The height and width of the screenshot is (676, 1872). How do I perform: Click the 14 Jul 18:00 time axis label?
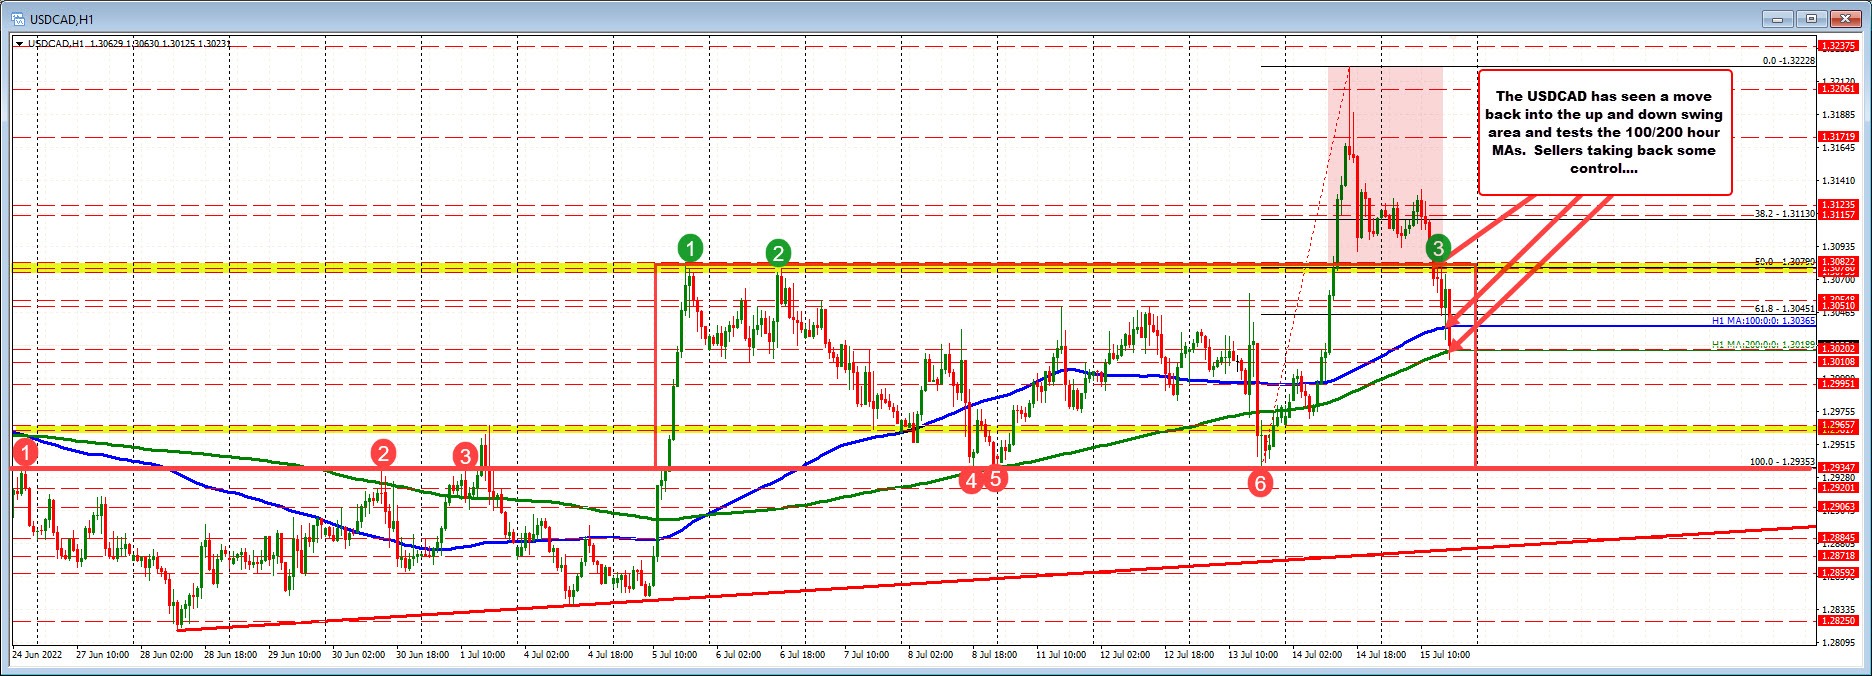click(1381, 655)
